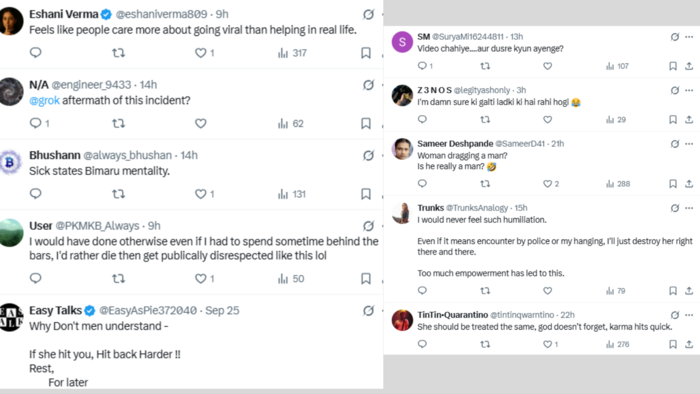This screenshot has width=700, height=394.
Task: Toggle like on Z3NOS tweet
Action: tap(547, 120)
